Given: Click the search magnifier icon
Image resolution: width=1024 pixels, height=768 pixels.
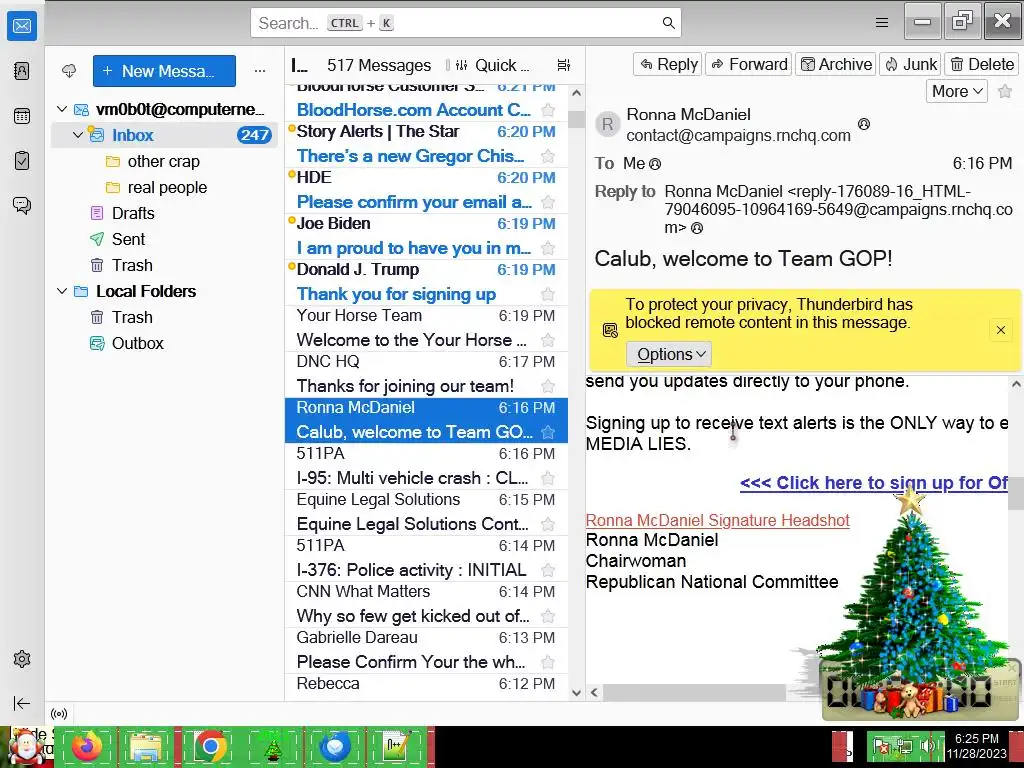Looking at the screenshot, I should tap(668, 23).
